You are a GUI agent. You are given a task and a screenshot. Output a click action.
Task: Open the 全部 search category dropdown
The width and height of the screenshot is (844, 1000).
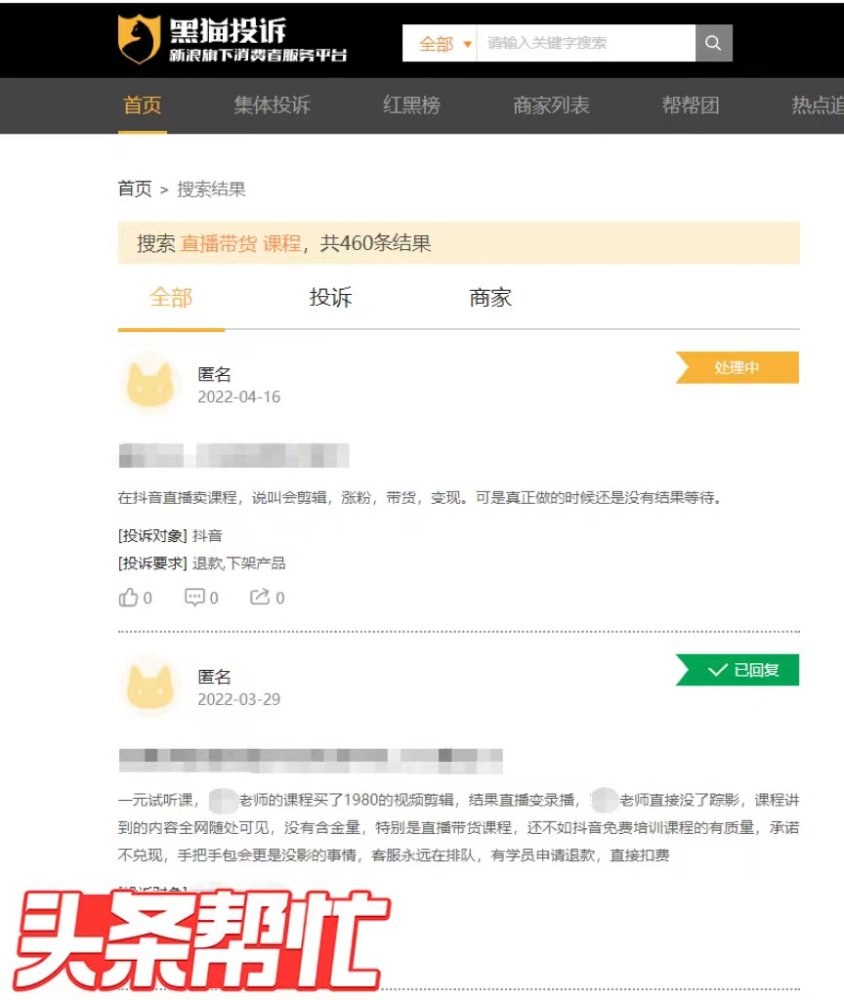(x=440, y=43)
